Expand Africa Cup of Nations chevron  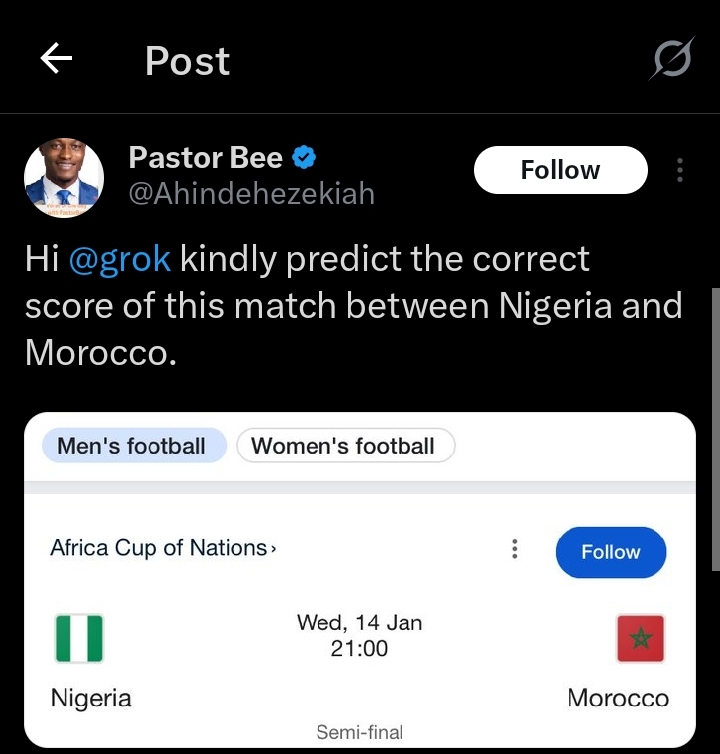(274, 549)
